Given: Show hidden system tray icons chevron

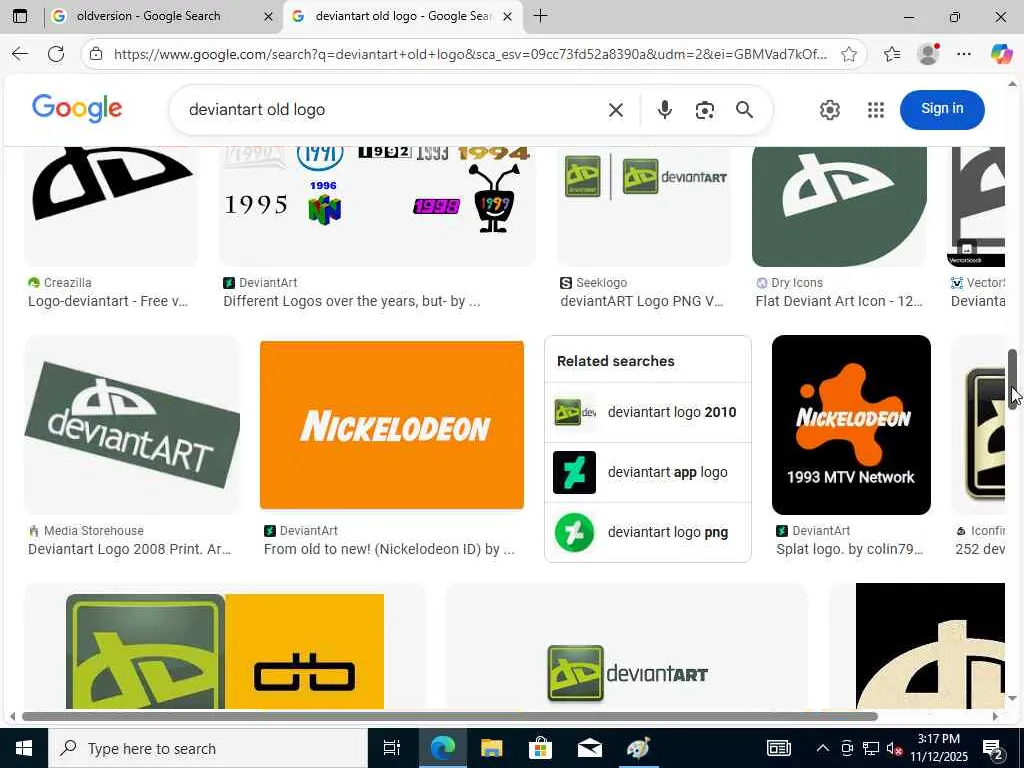Looking at the screenshot, I should (x=823, y=748).
